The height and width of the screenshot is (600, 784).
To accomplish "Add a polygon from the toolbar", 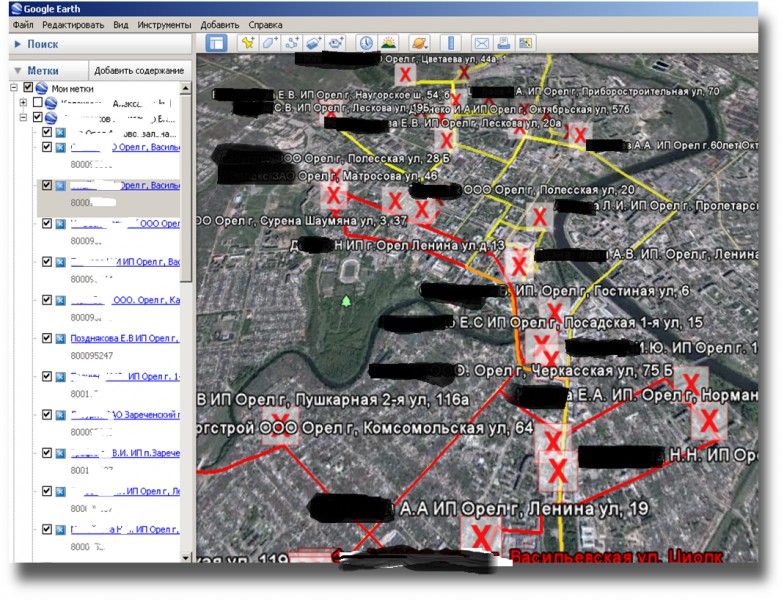I will point(270,43).
